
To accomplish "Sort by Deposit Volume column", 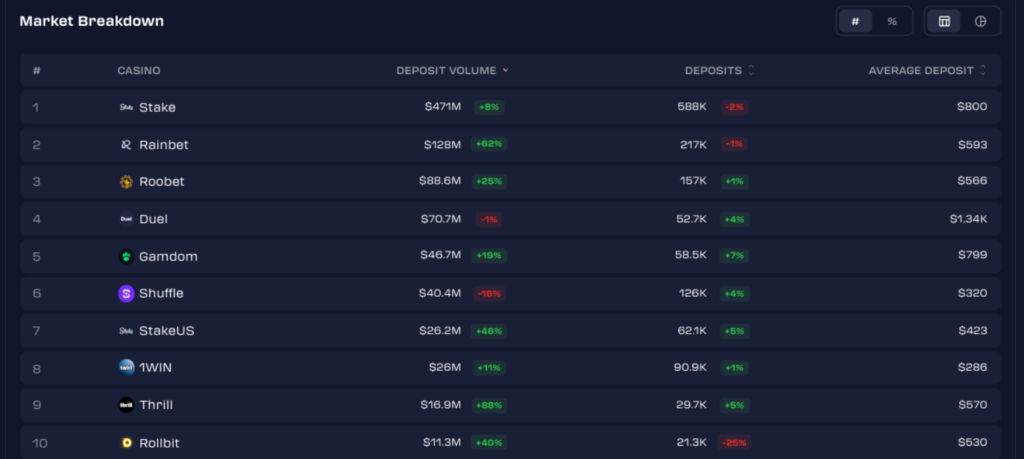I will coord(452,71).
